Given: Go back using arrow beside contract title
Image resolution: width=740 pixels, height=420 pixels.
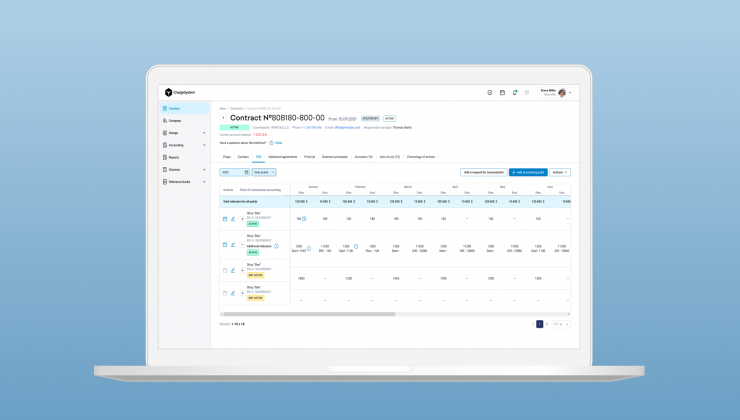Looking at the screenshot, I should coord(223,118).
